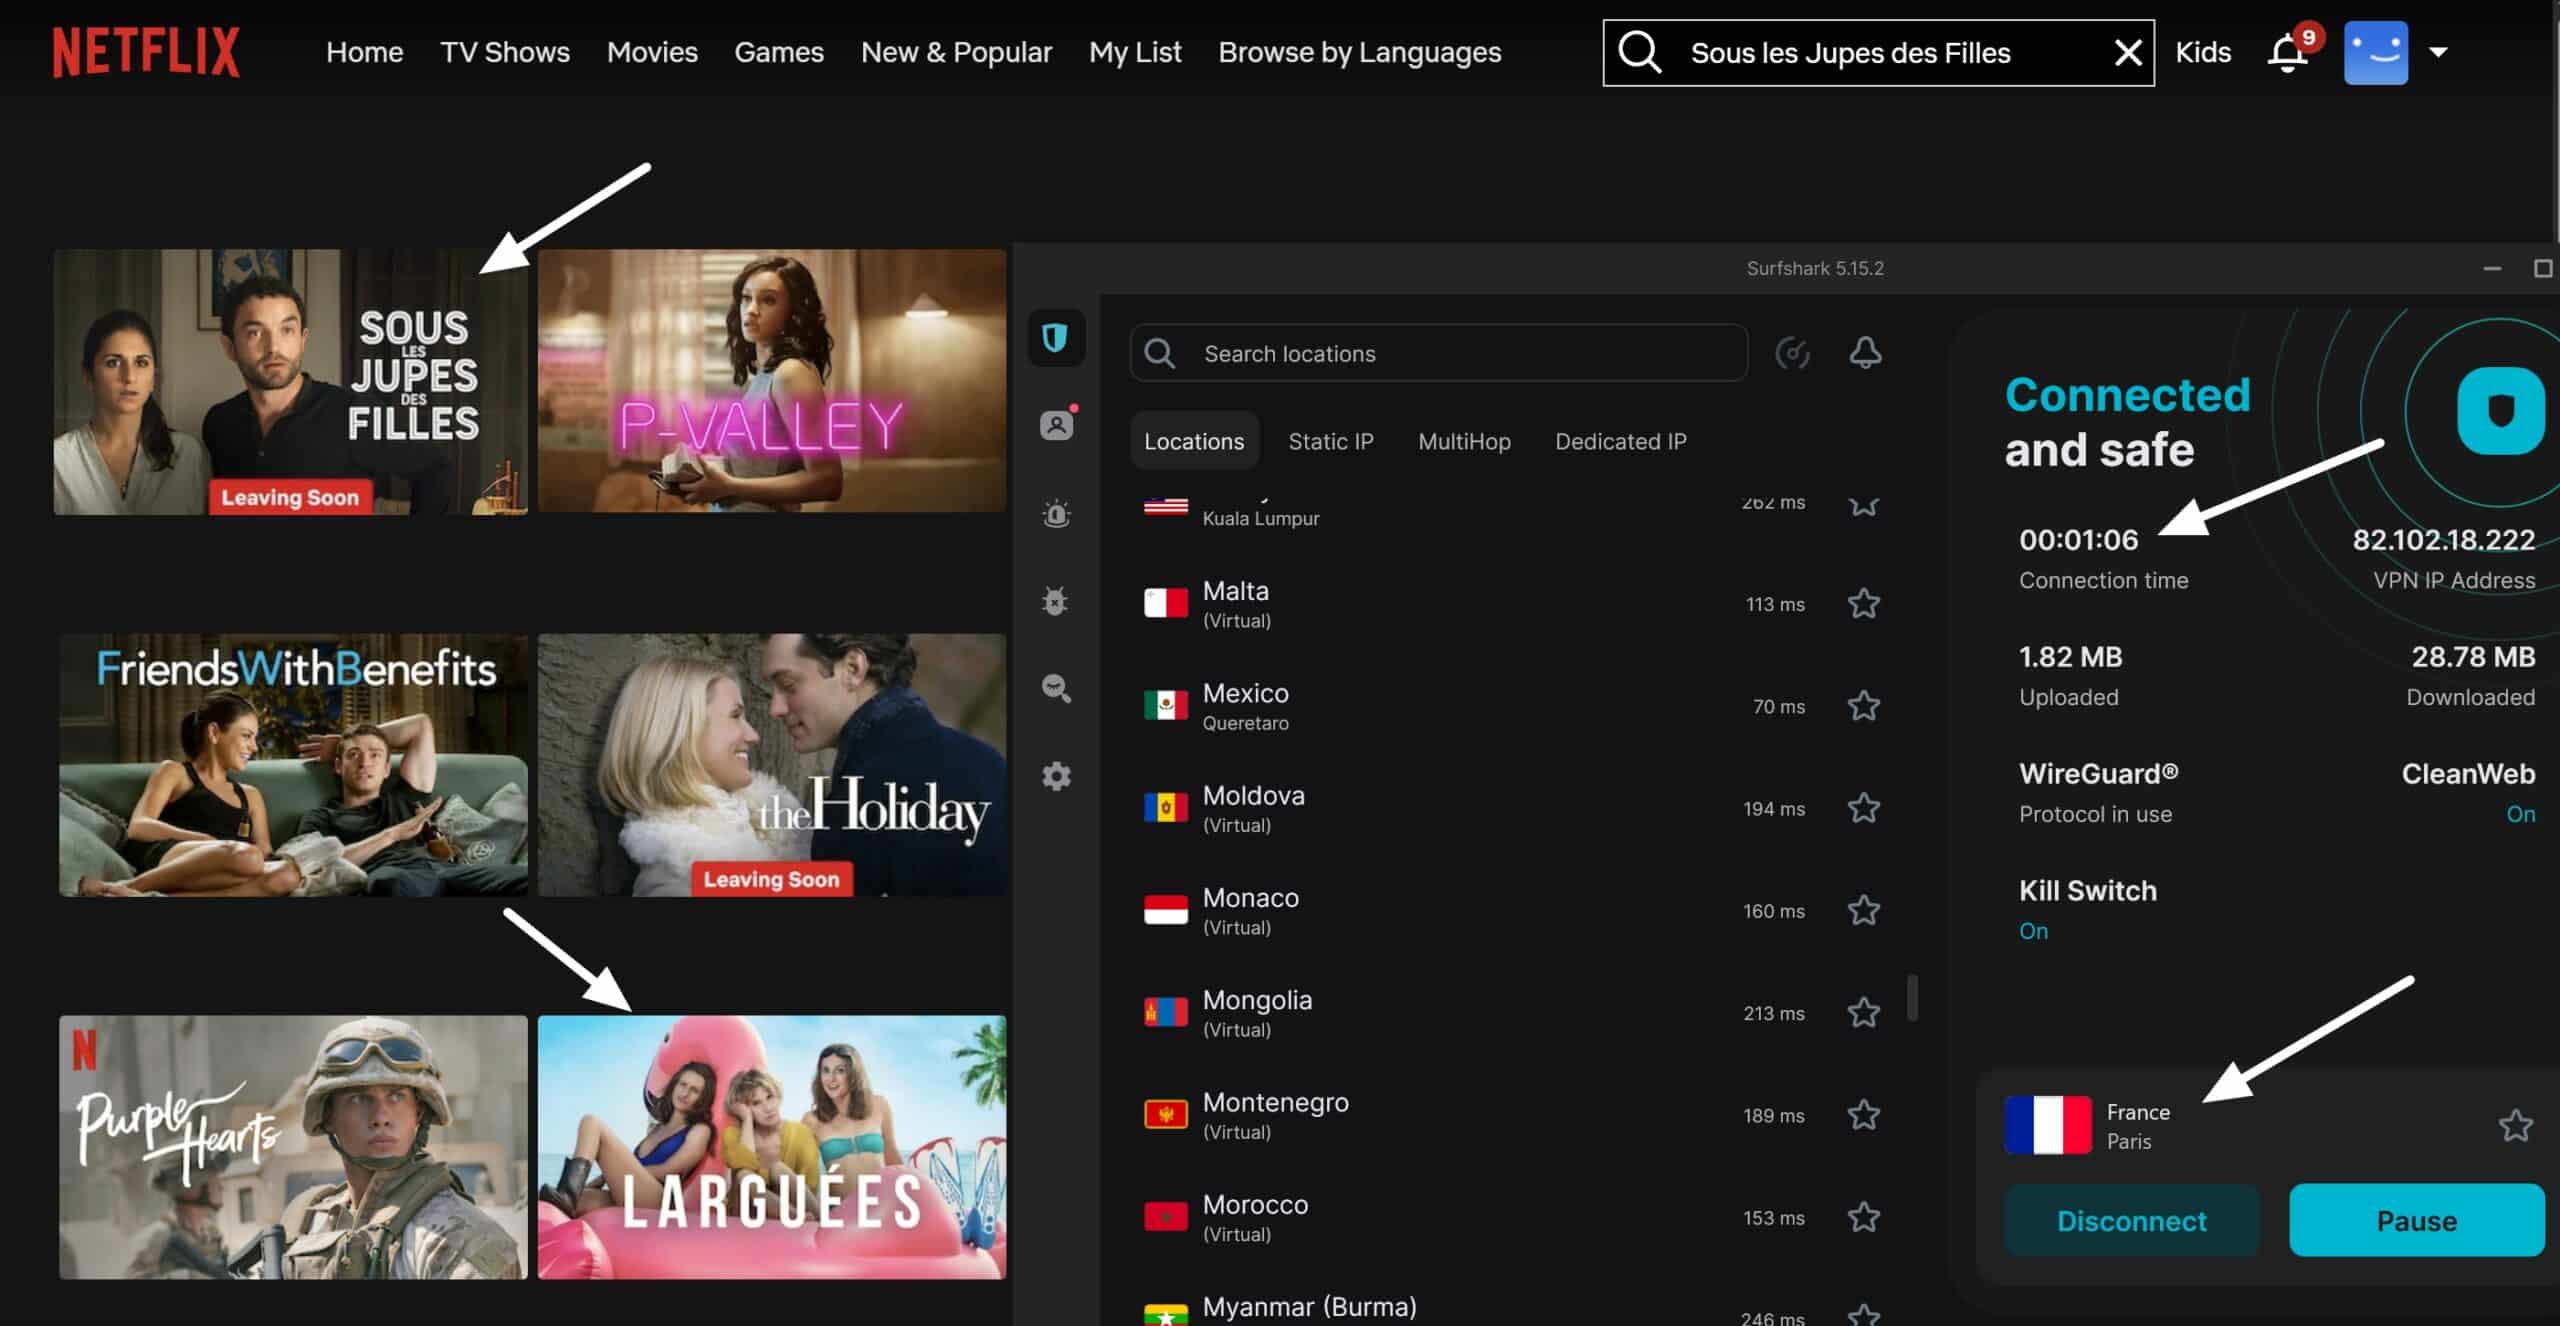This screenshot has height=1326, width=2560.
Task: Click the Disconnect button
Action: coord(2132,1220)
